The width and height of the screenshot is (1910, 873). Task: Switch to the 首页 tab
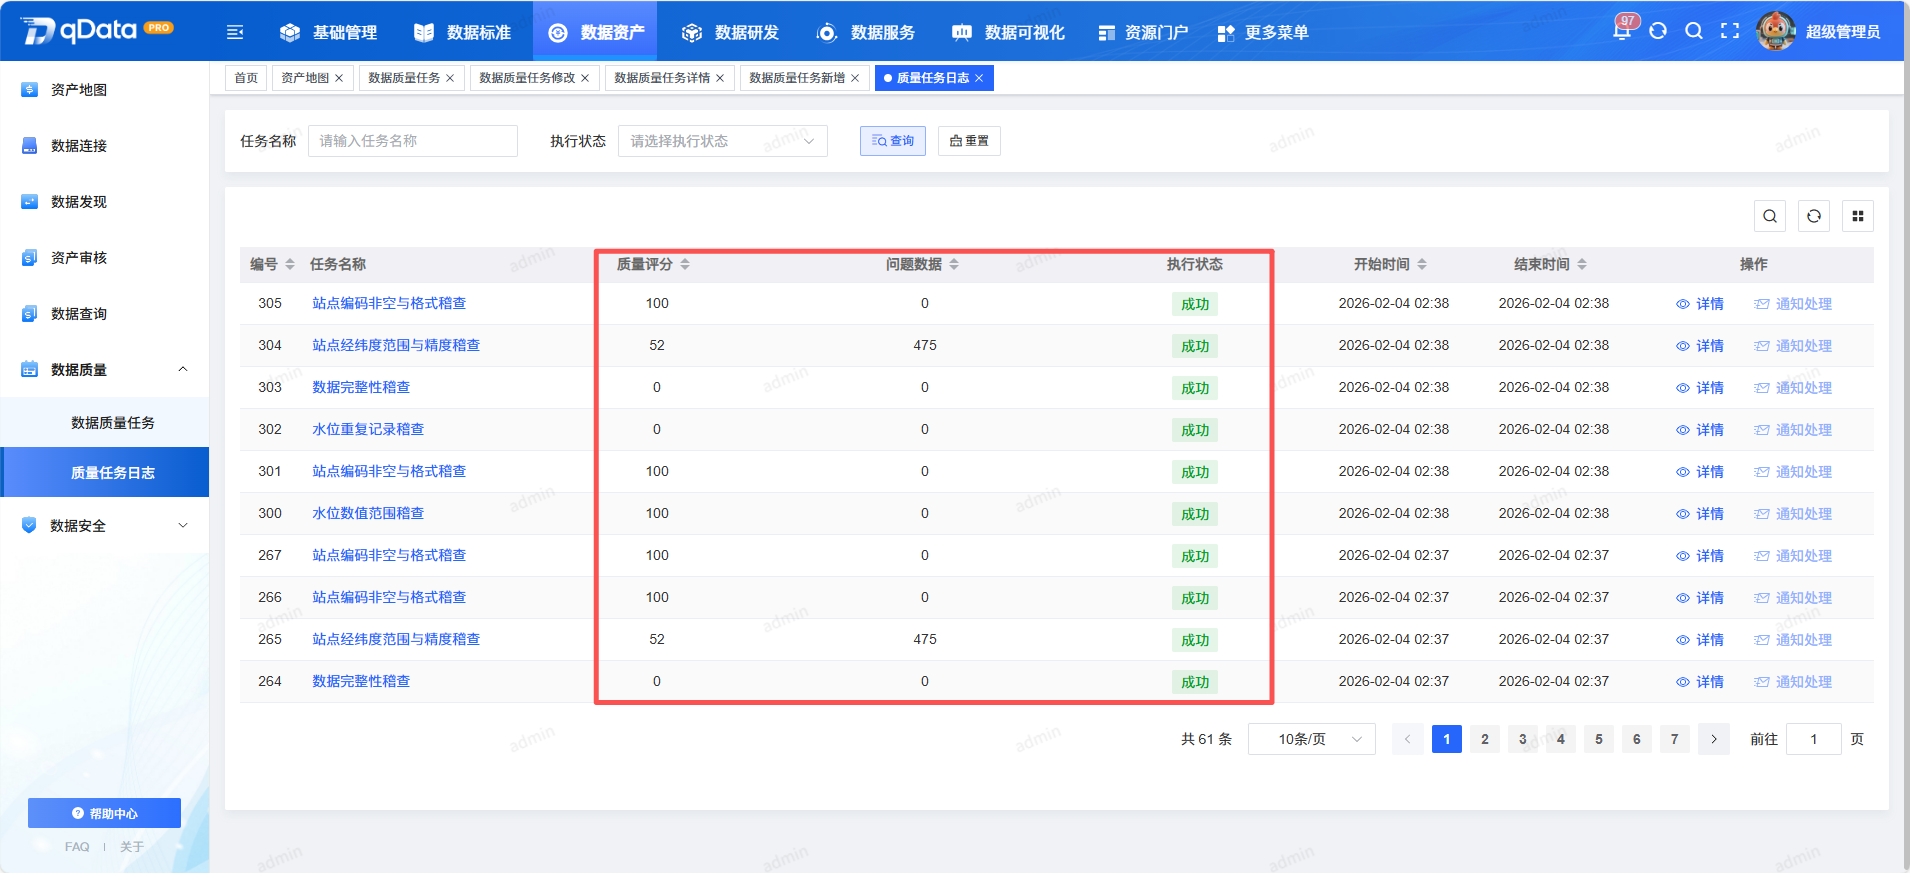click(246, 78)
